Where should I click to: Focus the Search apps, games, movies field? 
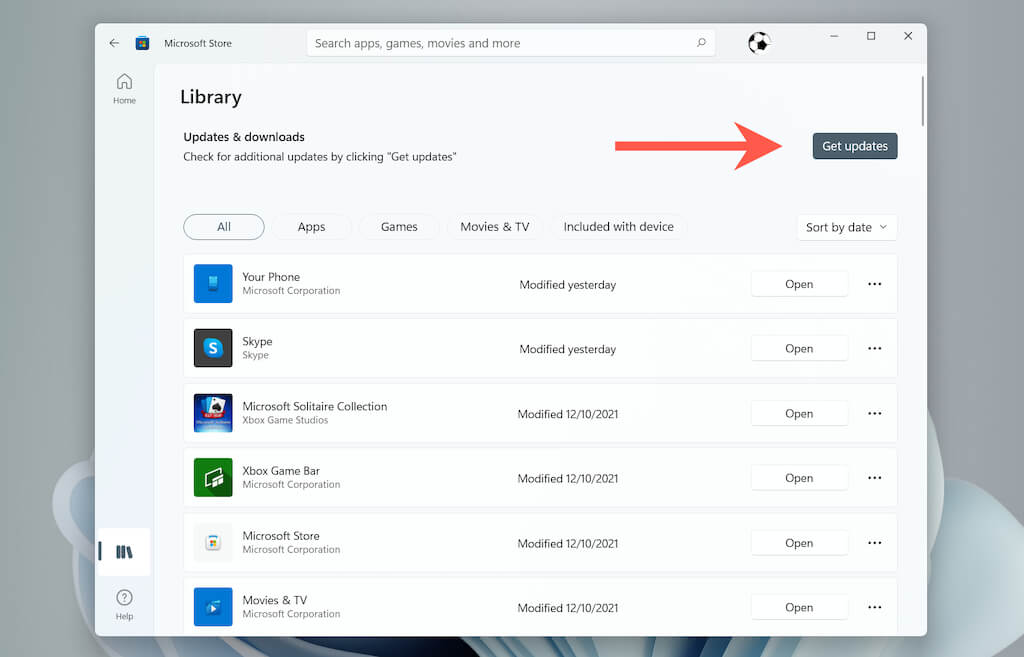(511, 43)
